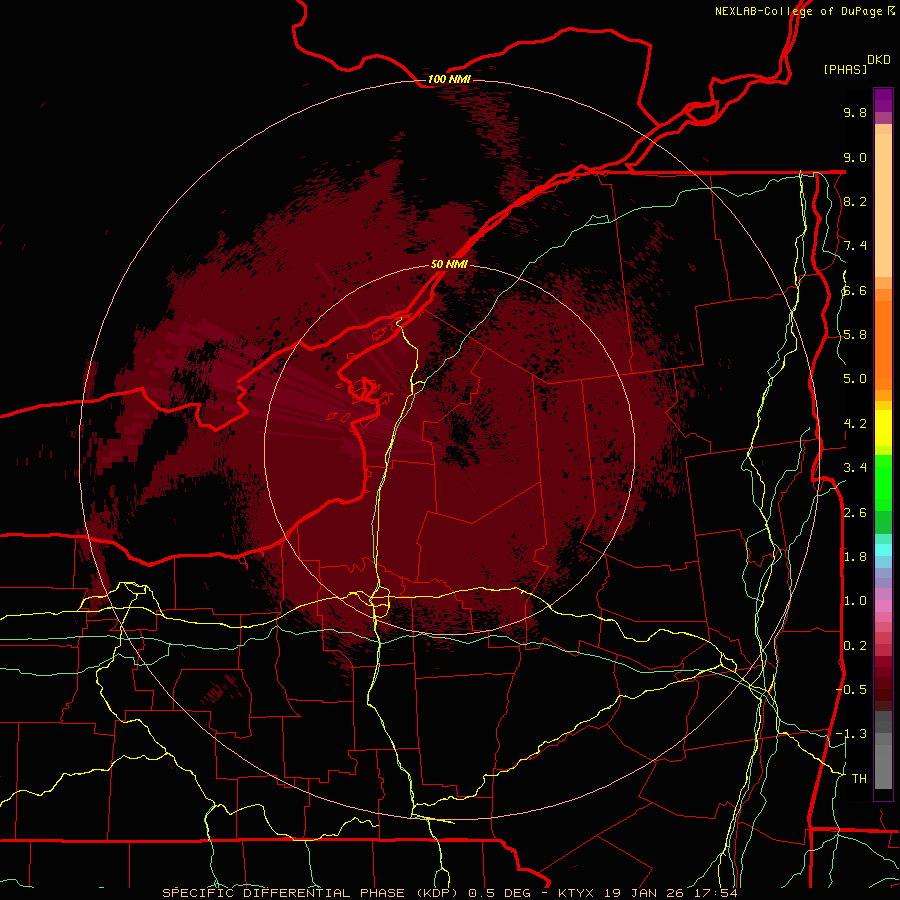Click the 17:54 timestamp

[x=718, y=893]
